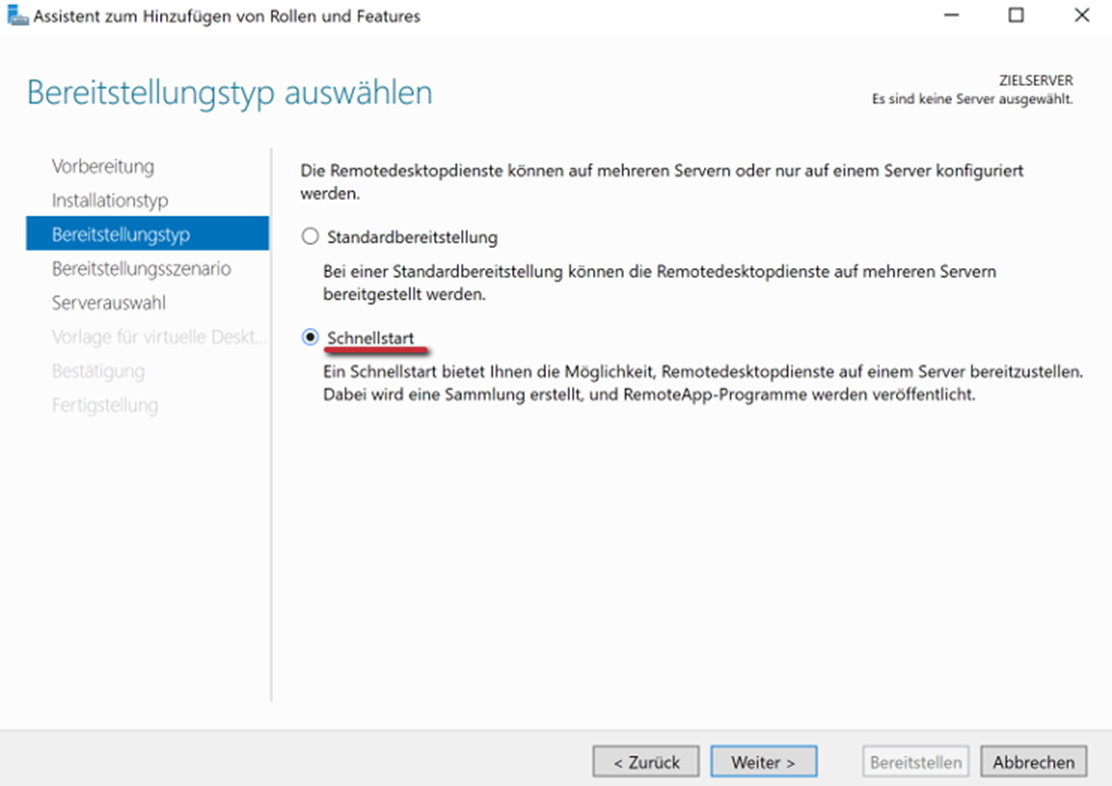
Task: Click the heading Bereitstellungstyp auswählen
Action: pos(229,92)
